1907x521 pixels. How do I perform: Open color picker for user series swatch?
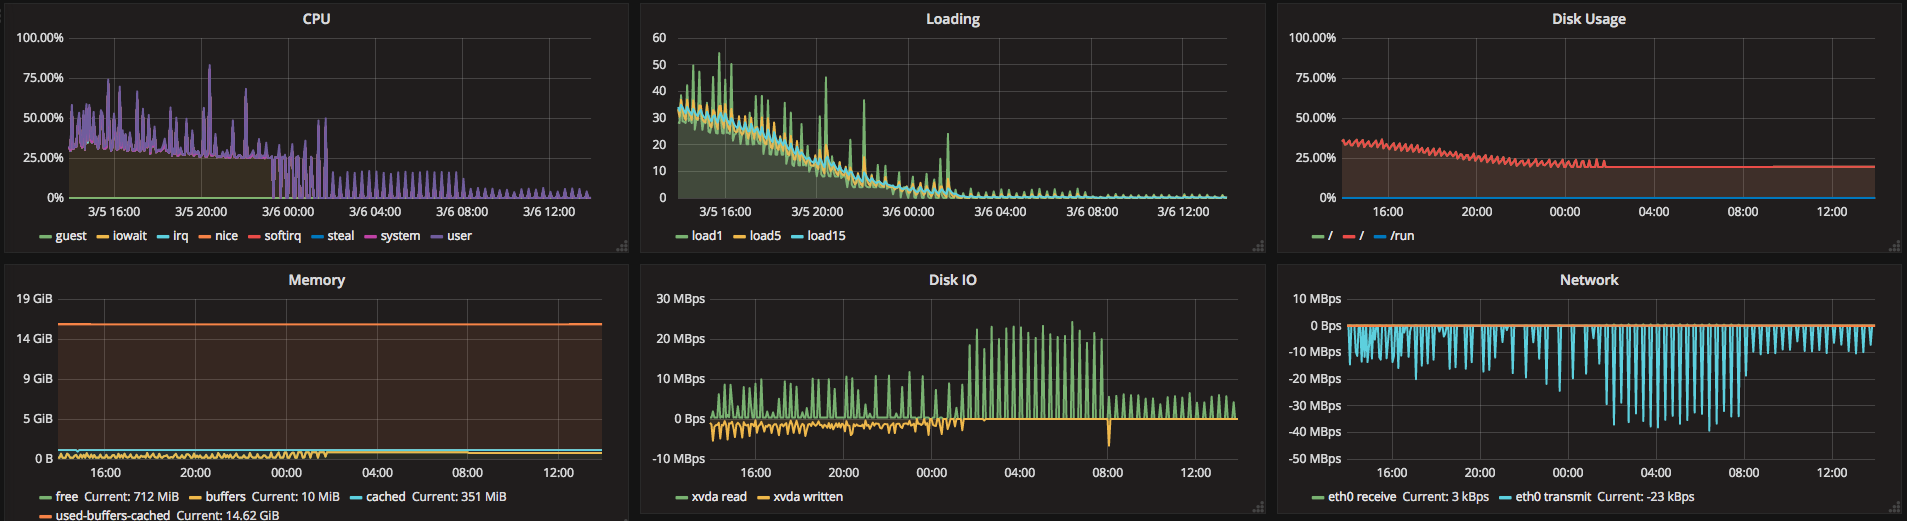tap(437, 237)
